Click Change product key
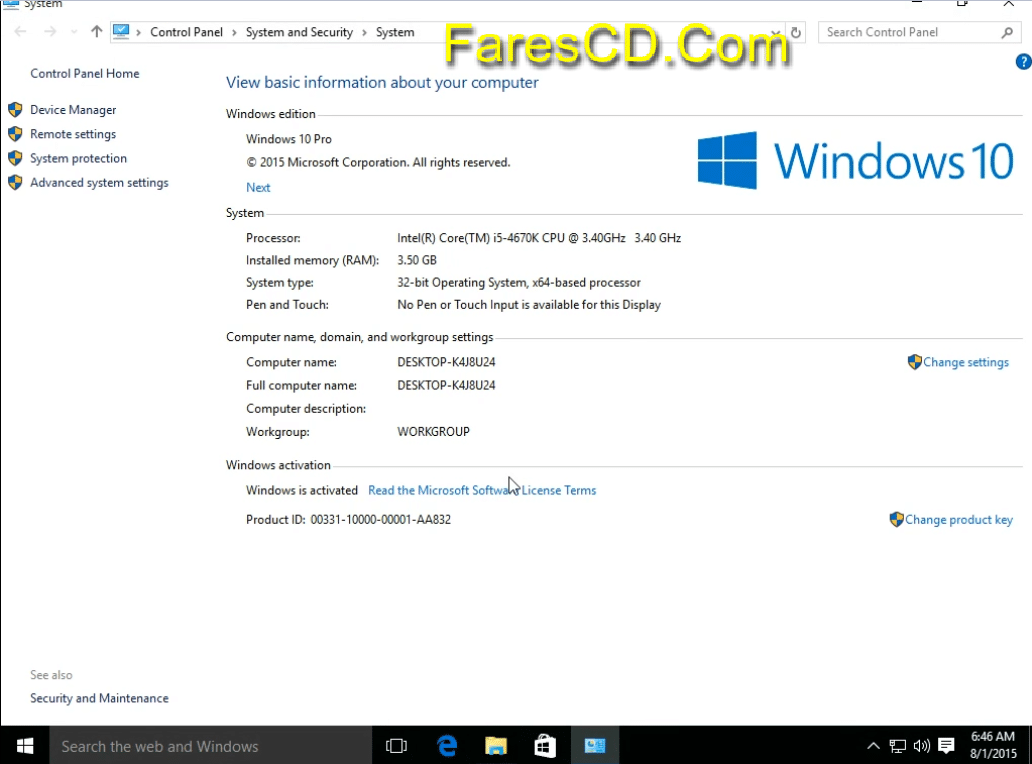1032x764 pixels. coord(959,520)
